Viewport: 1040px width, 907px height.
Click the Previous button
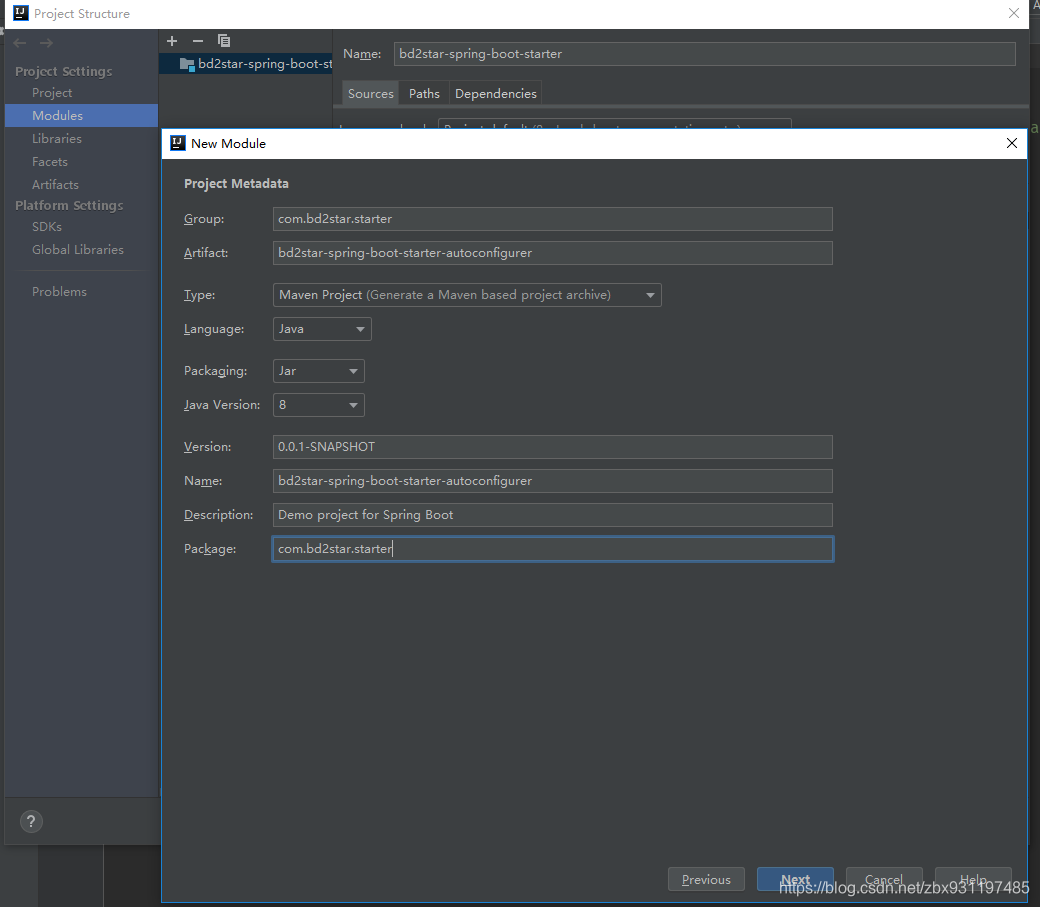[x=706, y=879]
